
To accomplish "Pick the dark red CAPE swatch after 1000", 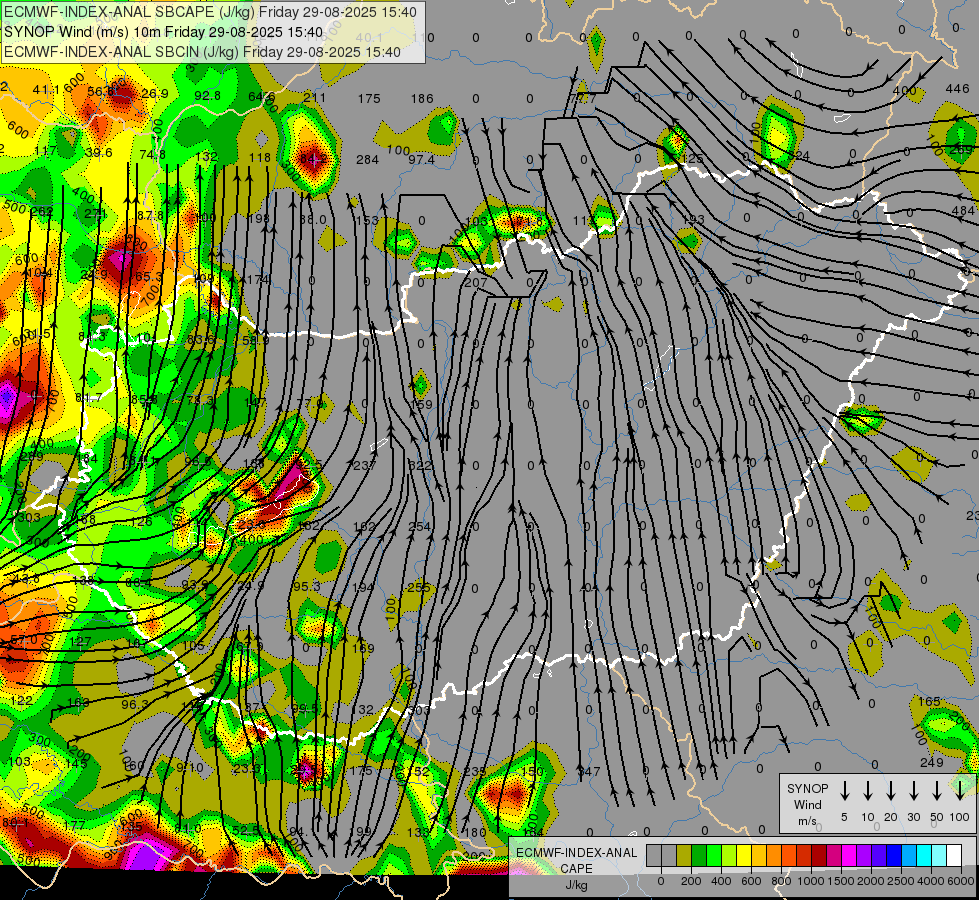I will click(819, 855).
